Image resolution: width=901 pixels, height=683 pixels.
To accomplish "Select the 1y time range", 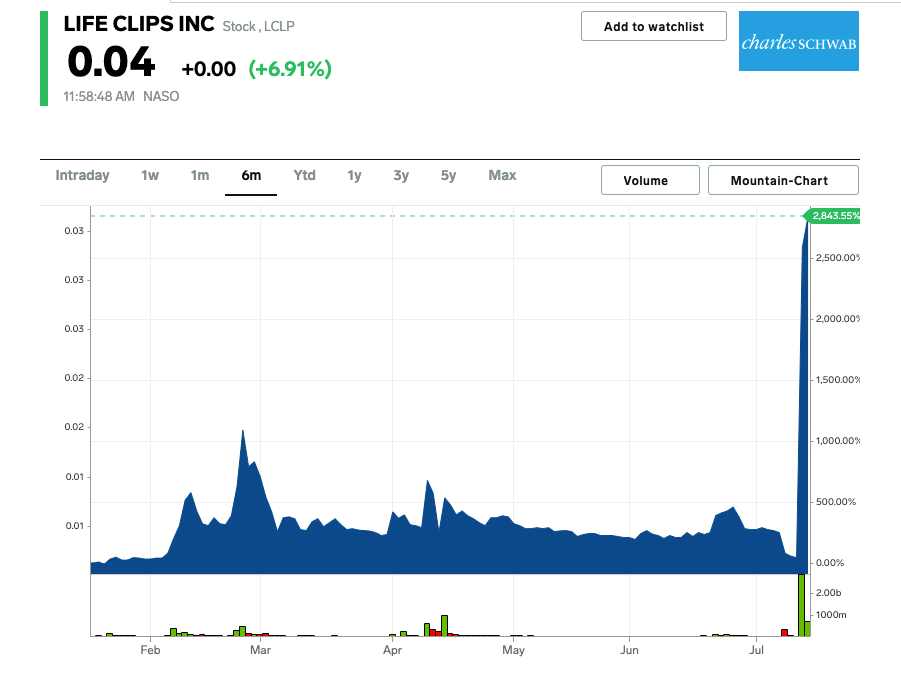I will click(x=354, y=175).
